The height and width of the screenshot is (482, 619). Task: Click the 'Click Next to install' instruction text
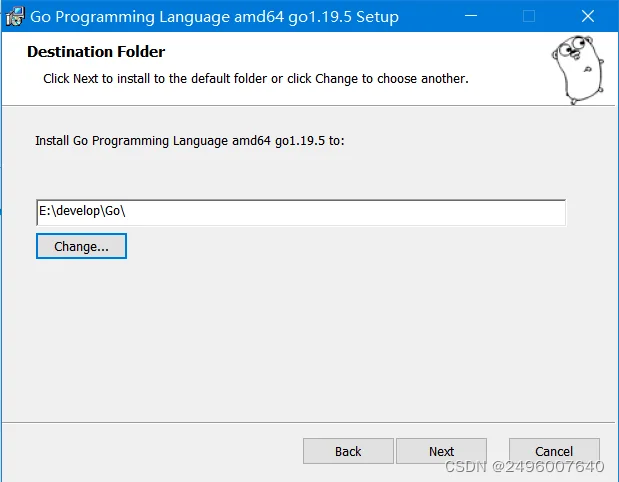pyautogui.click(x=256, y=79)
